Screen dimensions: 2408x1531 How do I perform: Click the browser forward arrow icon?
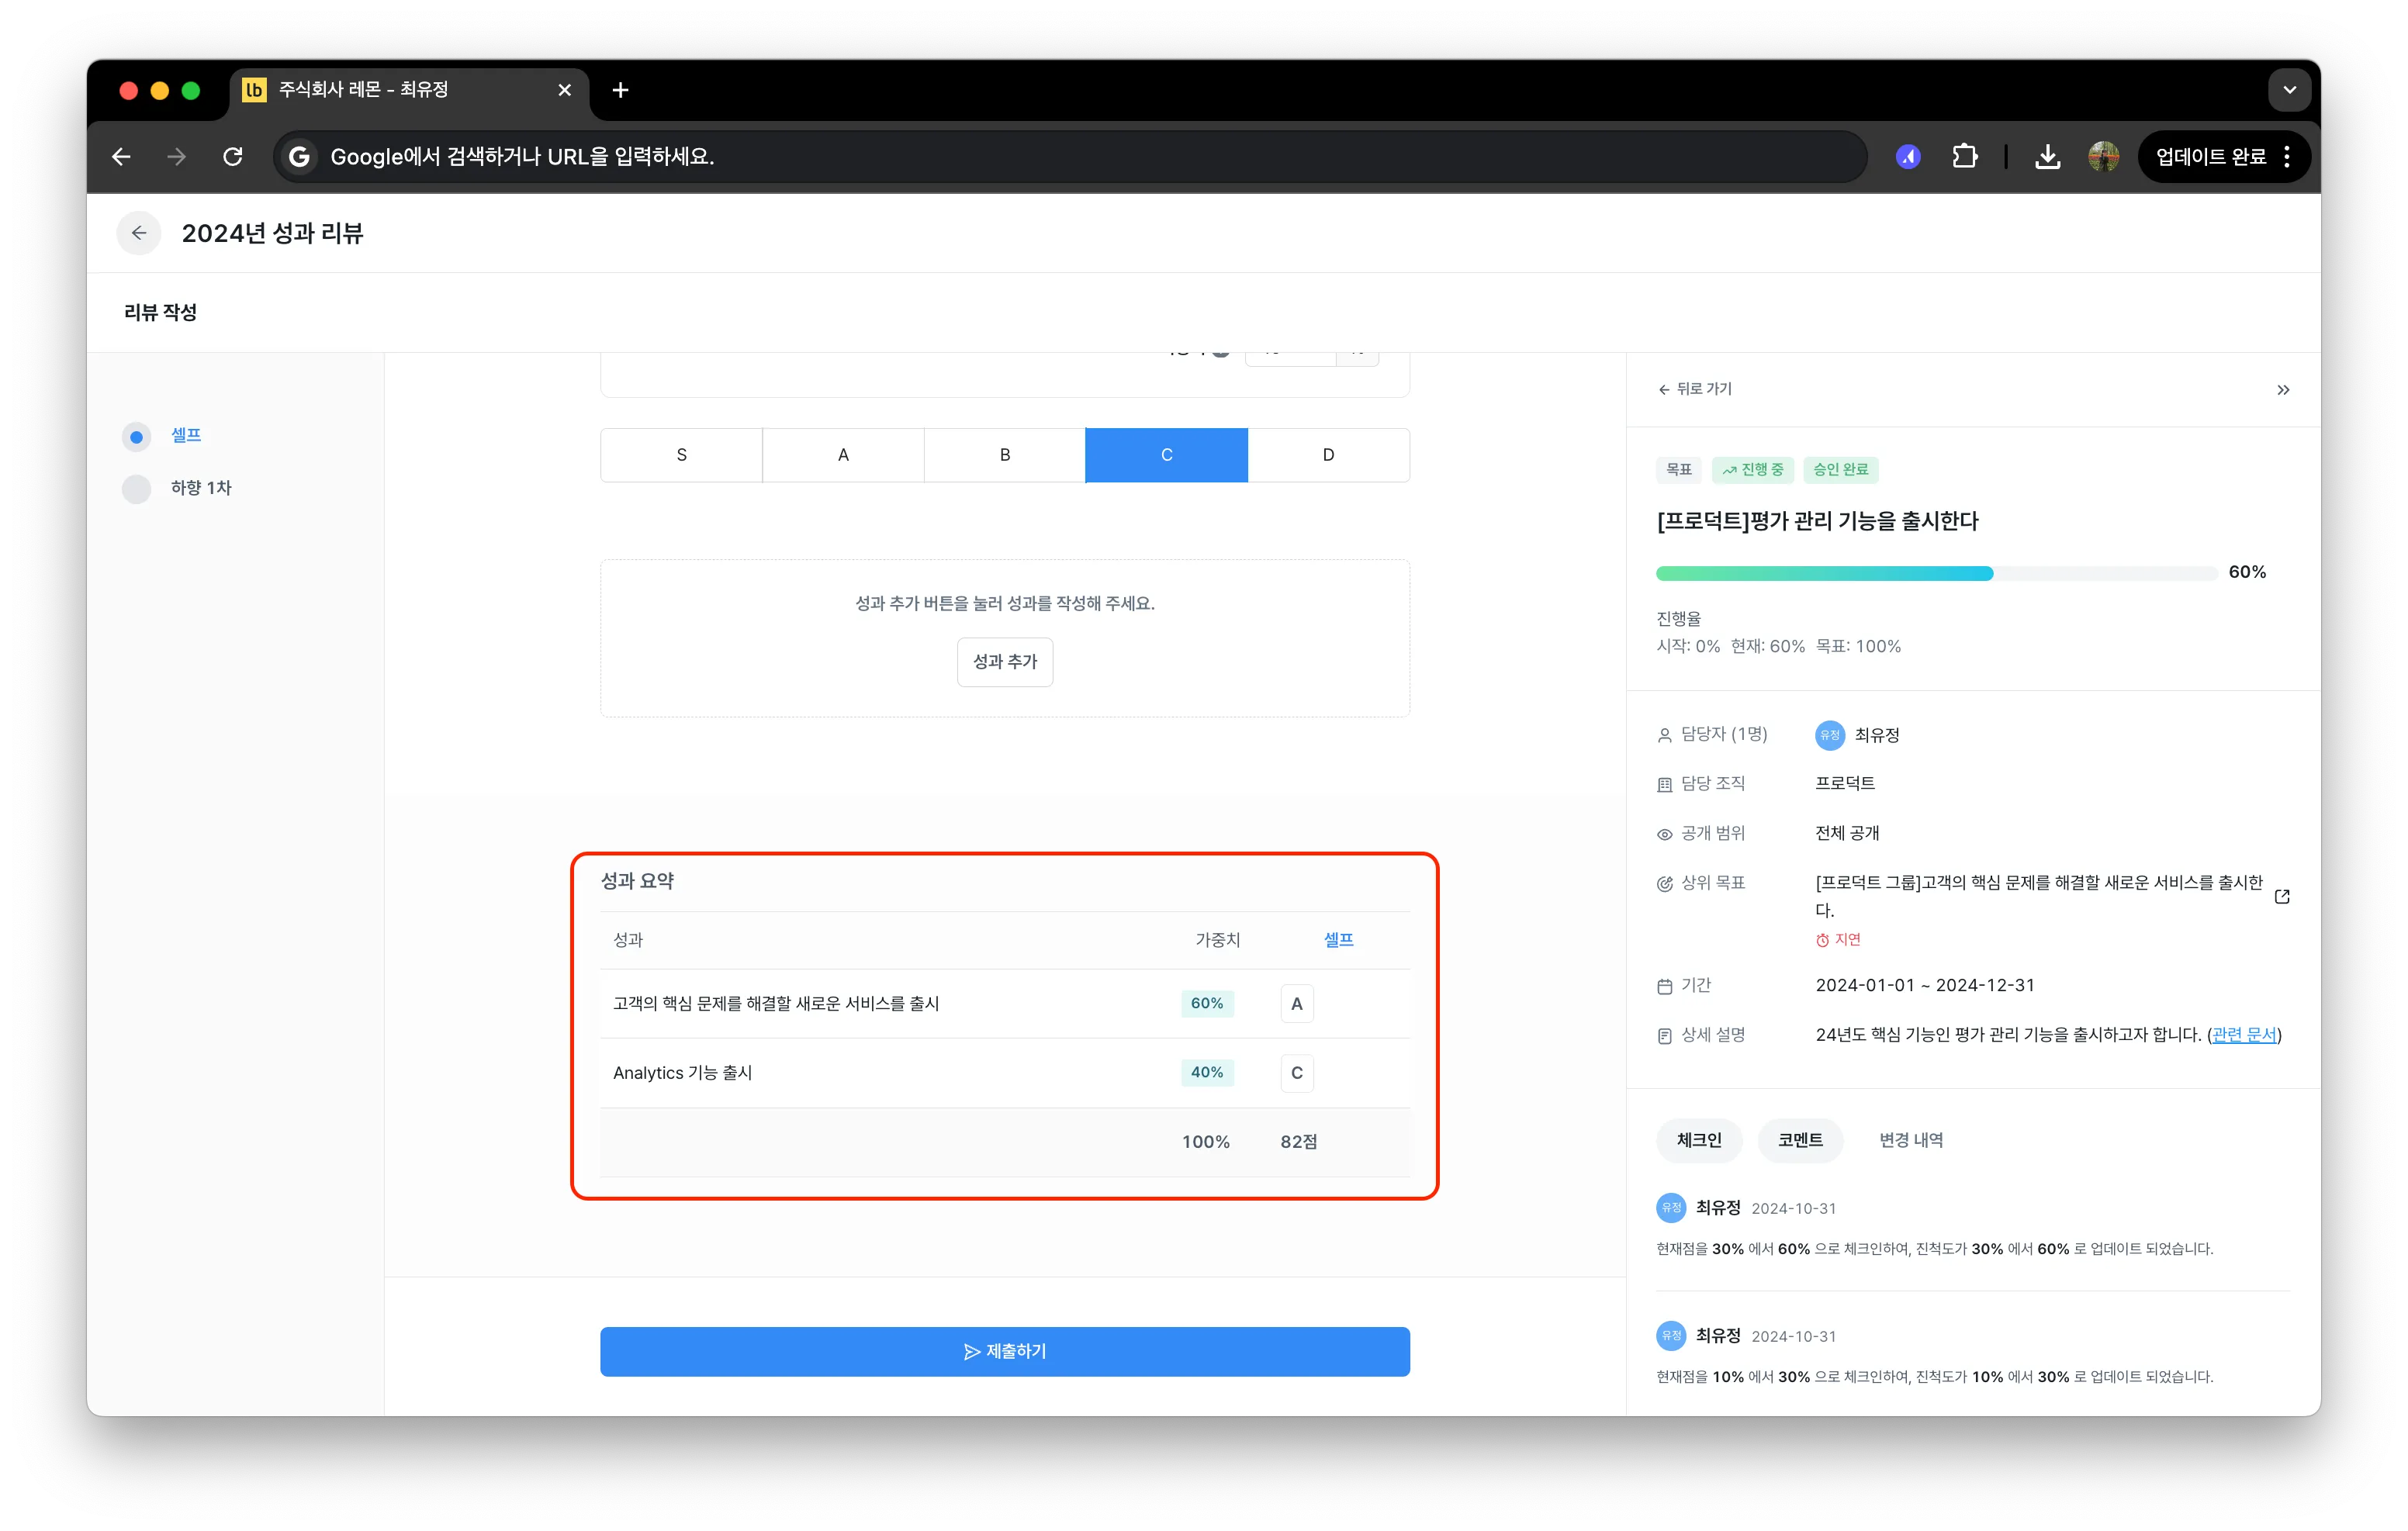coord(177,157)
